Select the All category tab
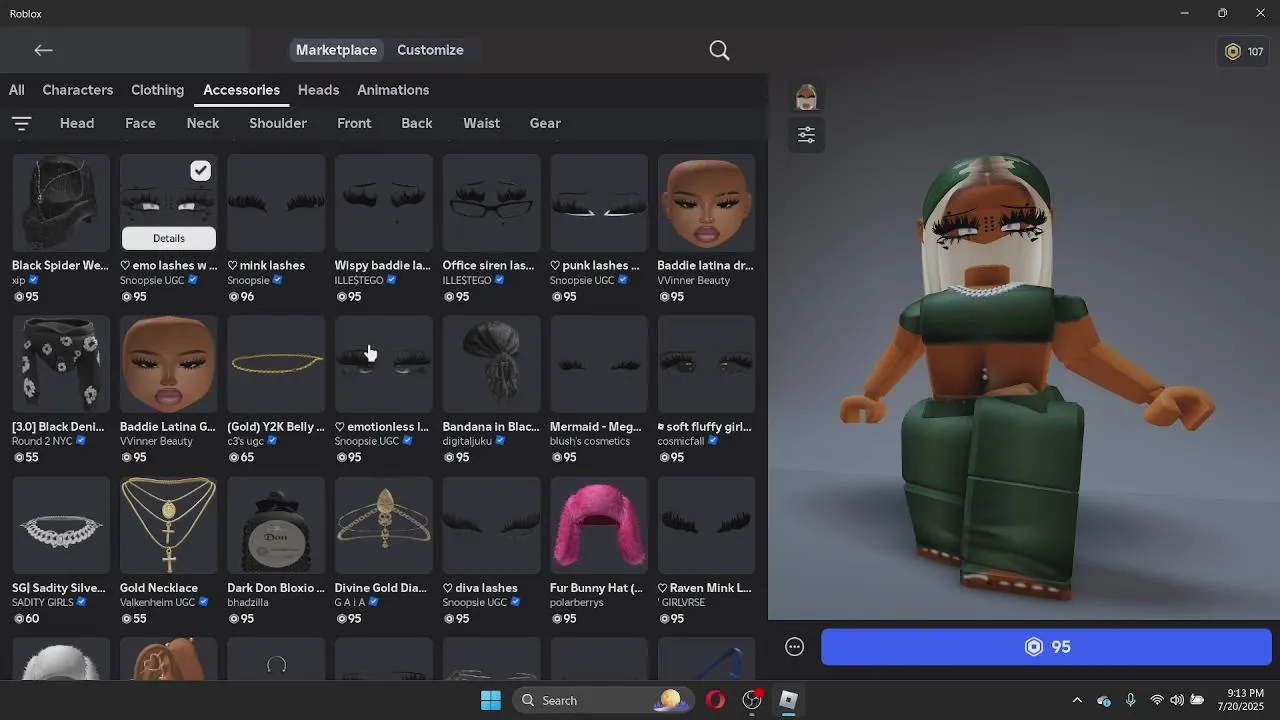Image resolution: width=1280 pixels, height=720 pixels. (17, 90)
